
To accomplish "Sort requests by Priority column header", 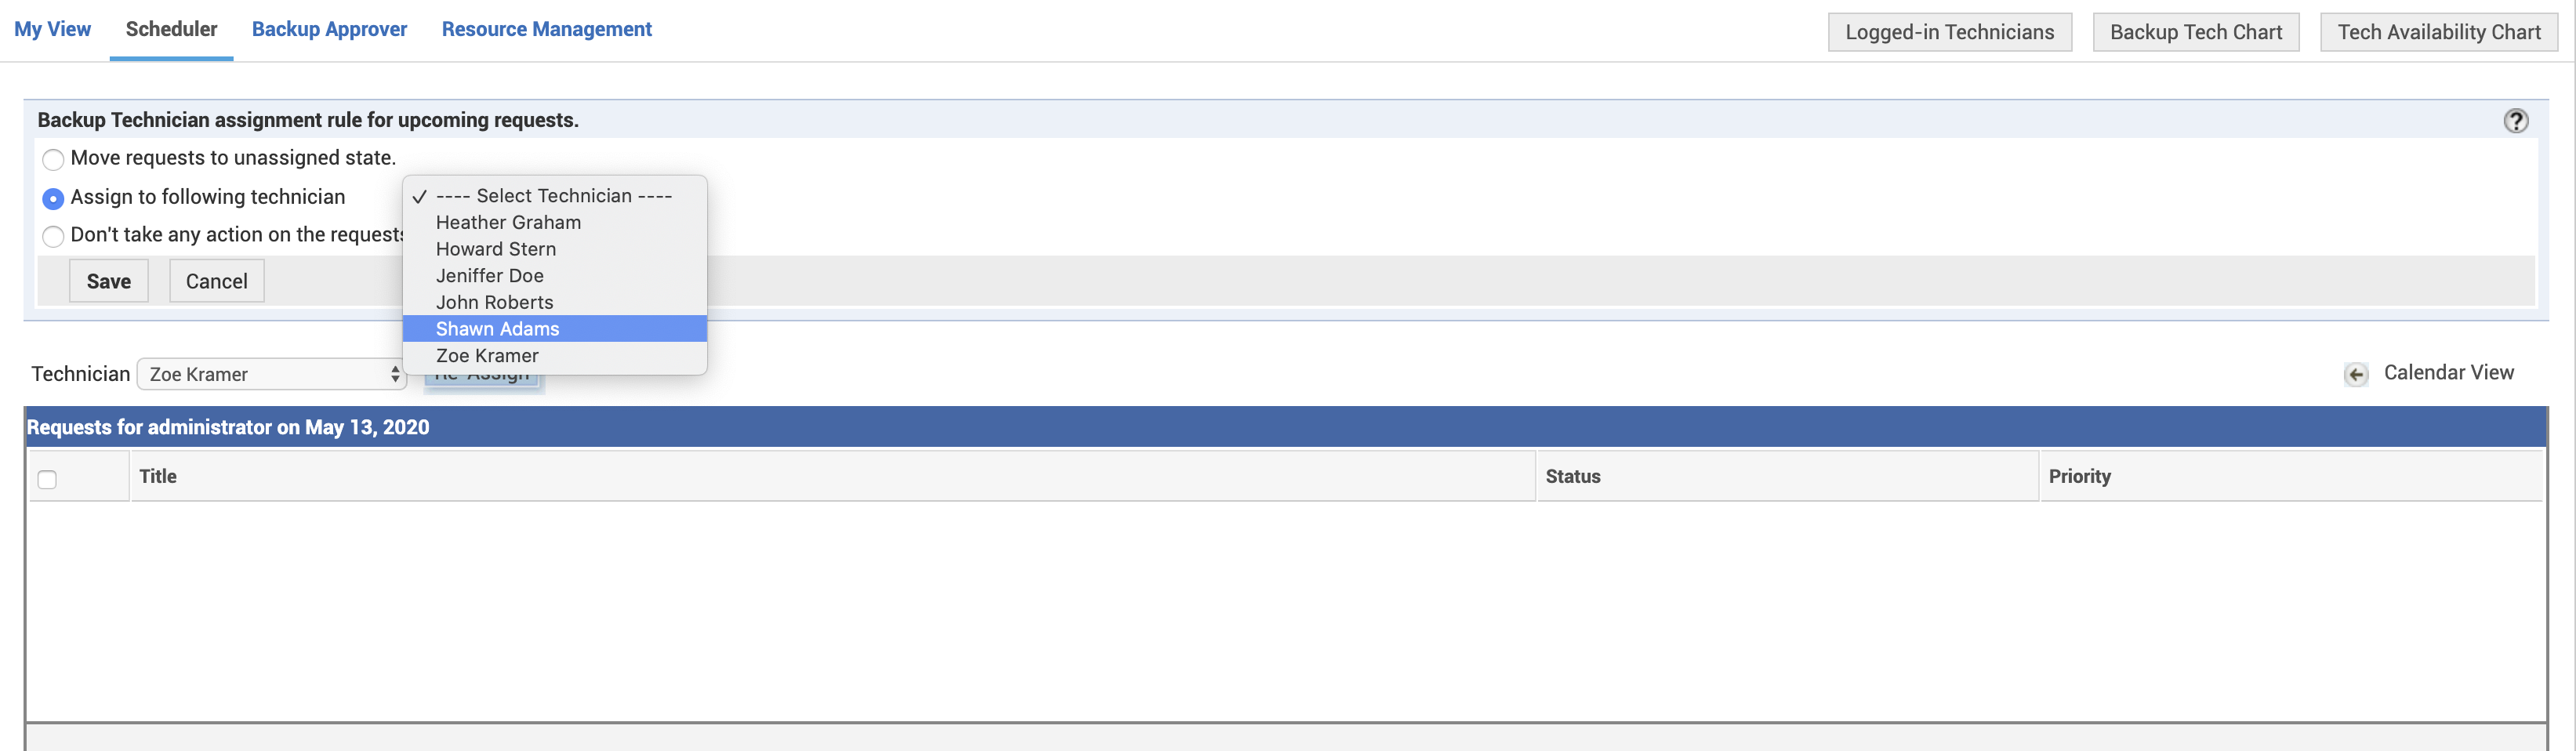I will (2079, 476).
